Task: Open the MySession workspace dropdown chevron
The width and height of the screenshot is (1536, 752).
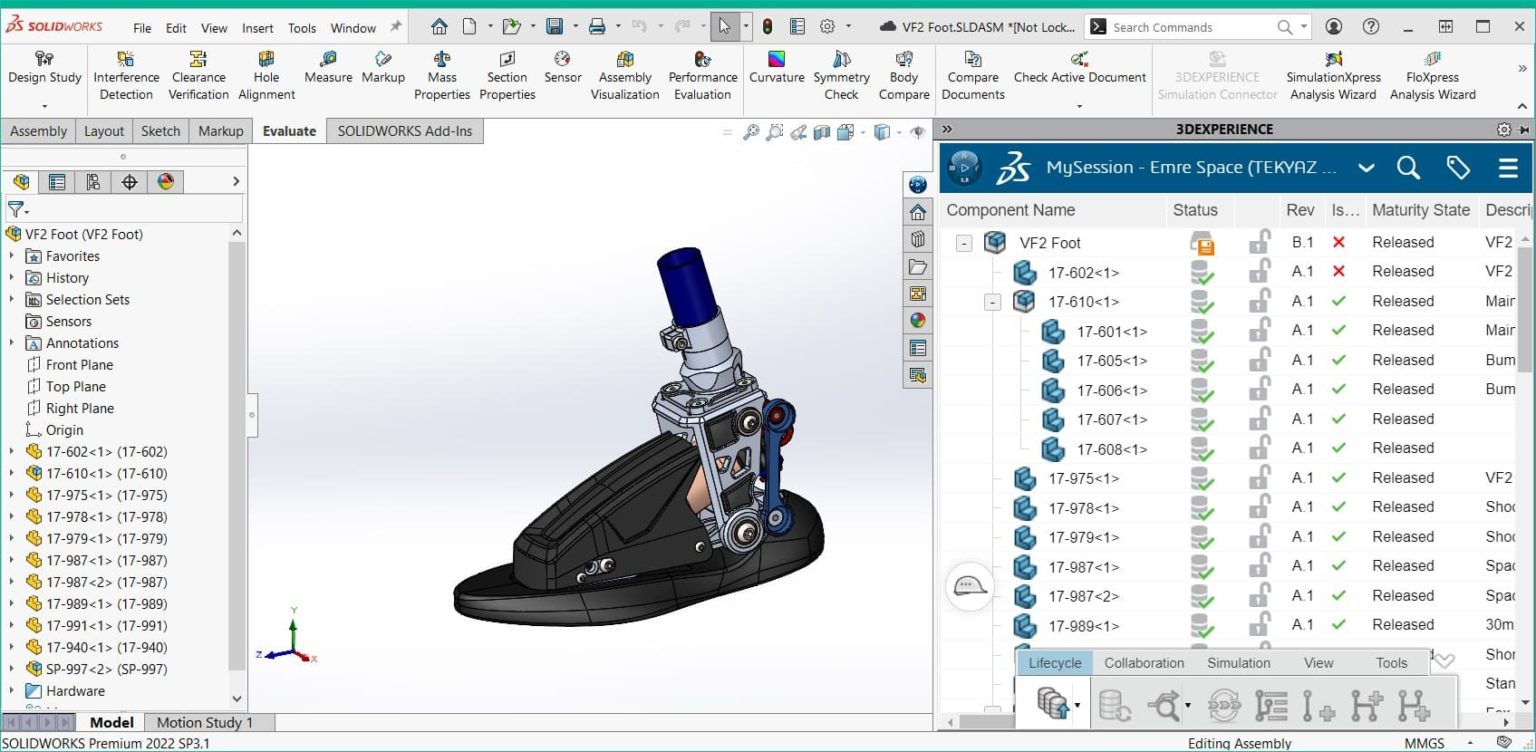Action: pos(1366,168)
